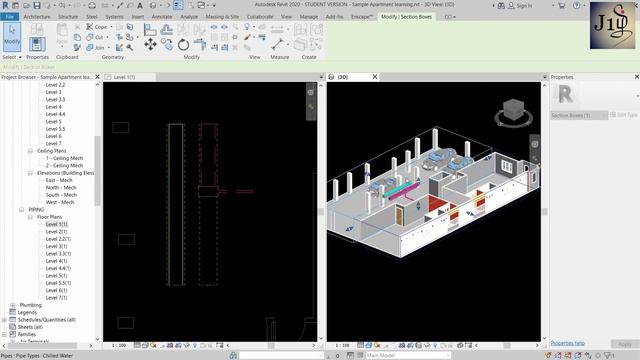Click the Edit Type button

point(624,115)
